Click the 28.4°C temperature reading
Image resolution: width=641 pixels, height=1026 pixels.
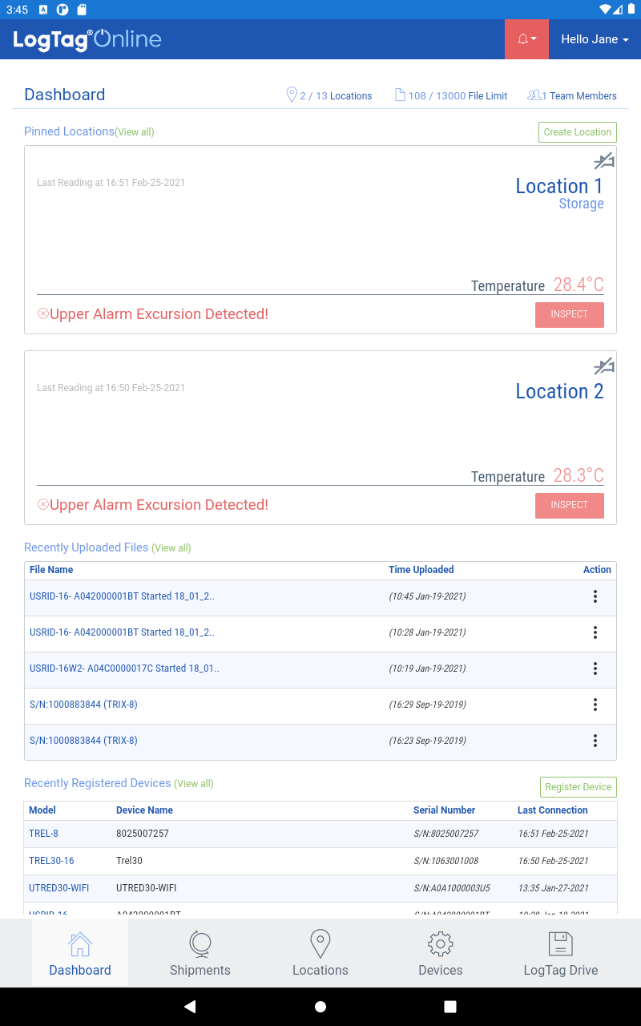[x=578, y=285]
